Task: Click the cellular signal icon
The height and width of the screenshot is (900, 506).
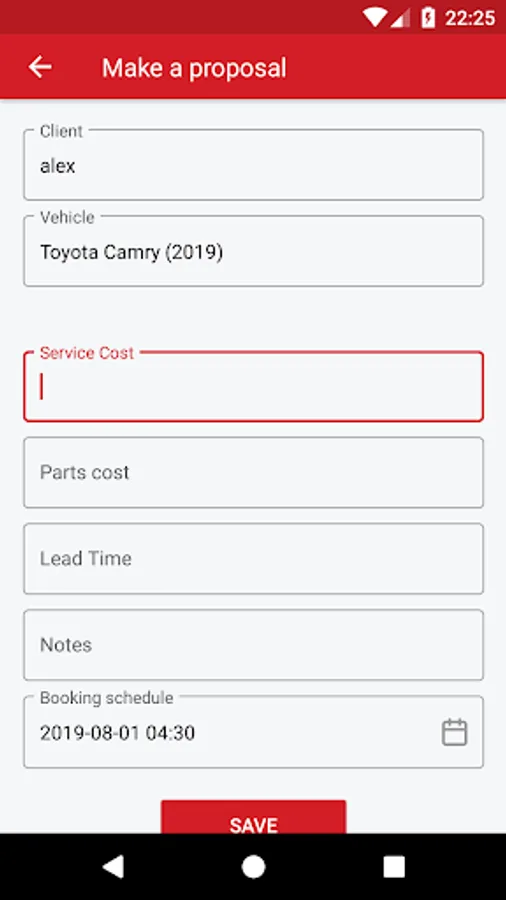Action: 401,18
